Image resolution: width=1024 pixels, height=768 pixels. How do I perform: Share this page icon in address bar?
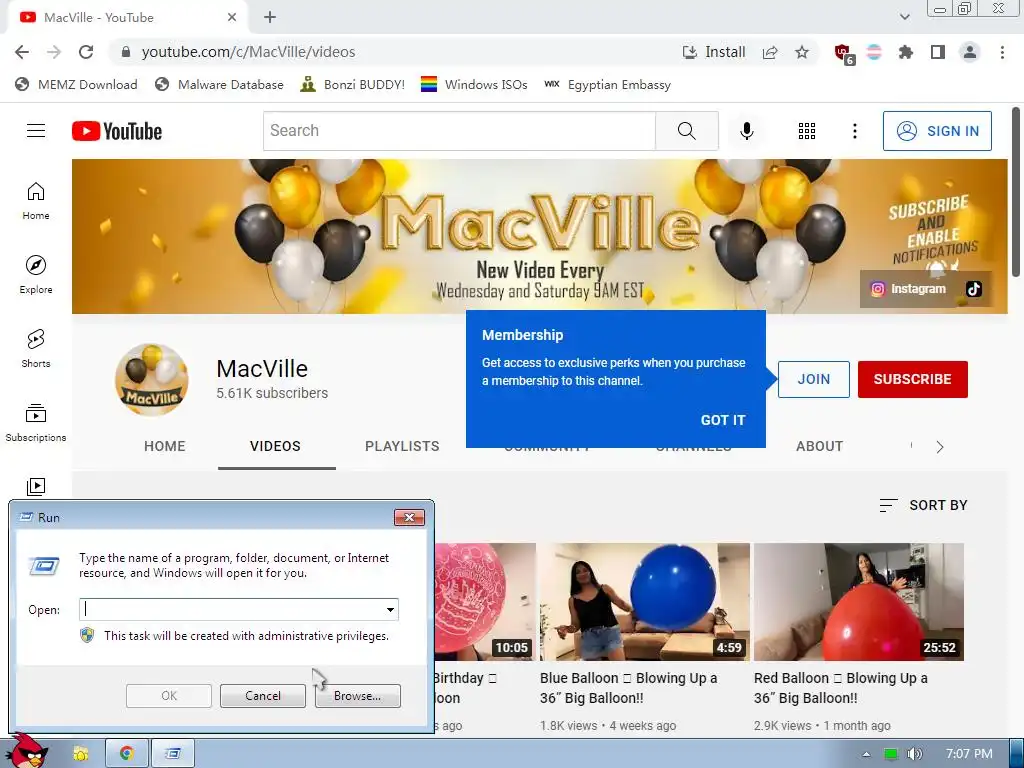[770, 52]
